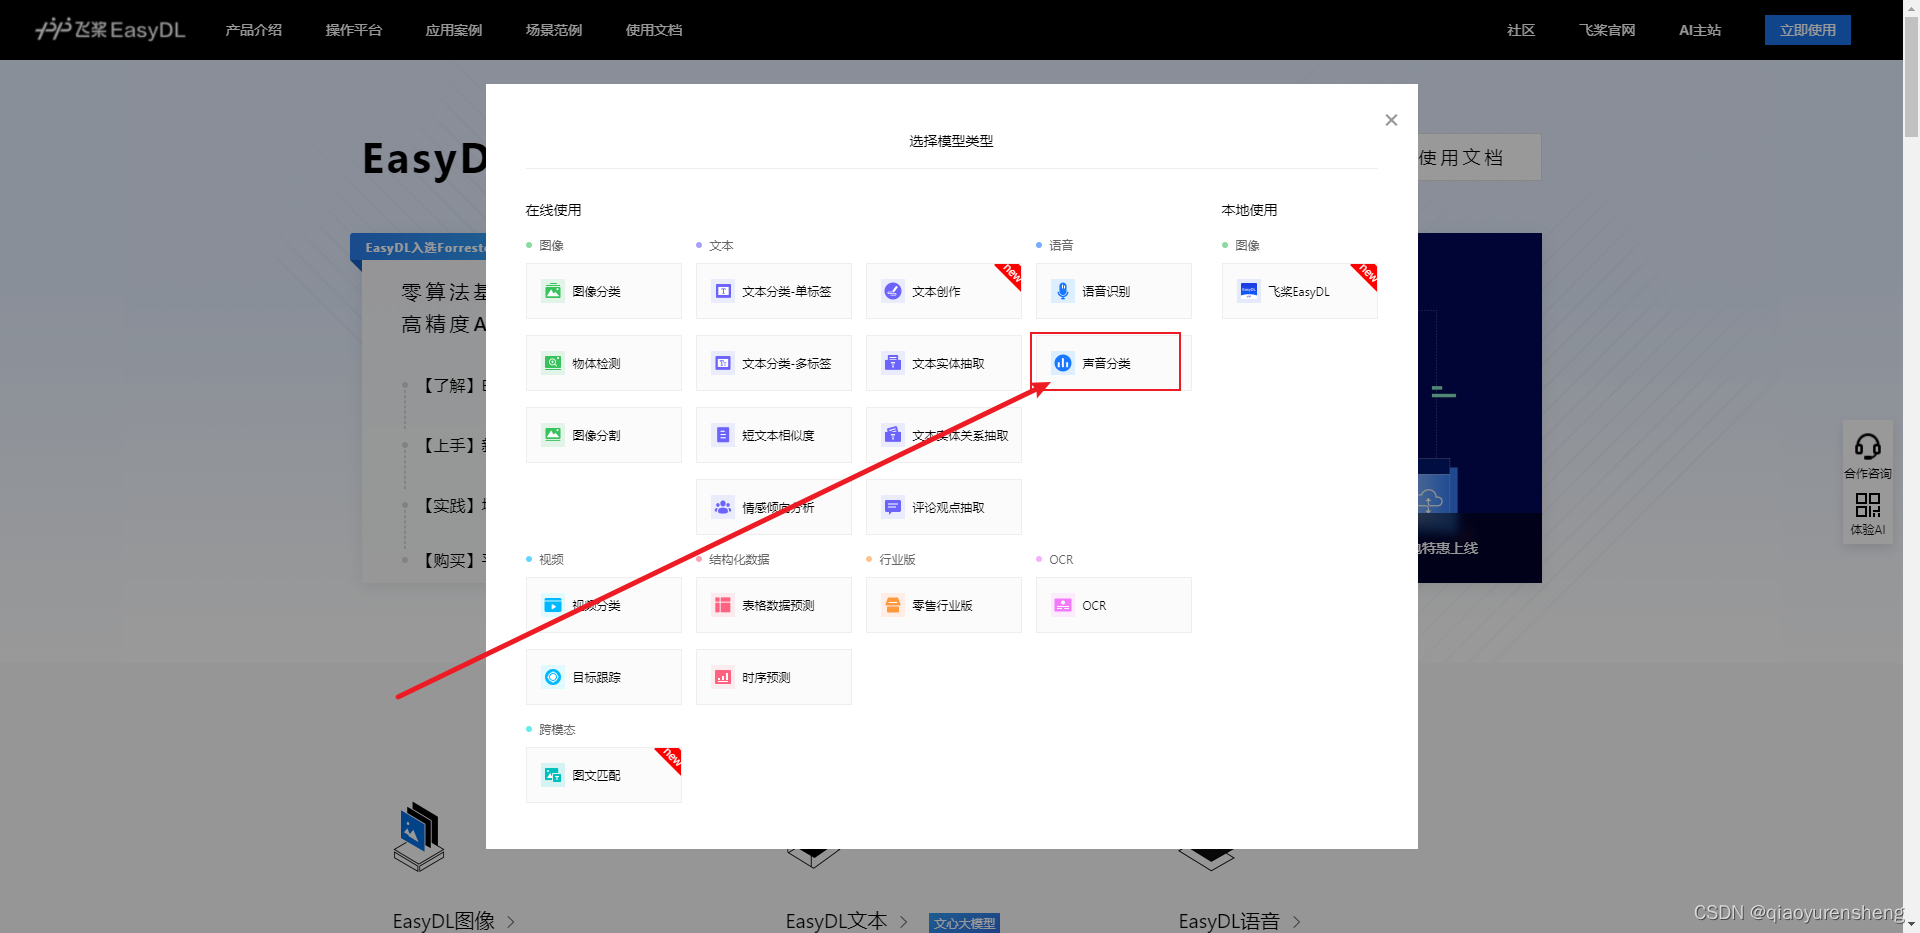Click the 飞桨EasyDL logo
This screenshot has width=1920, height=933.
pos(110,29)
